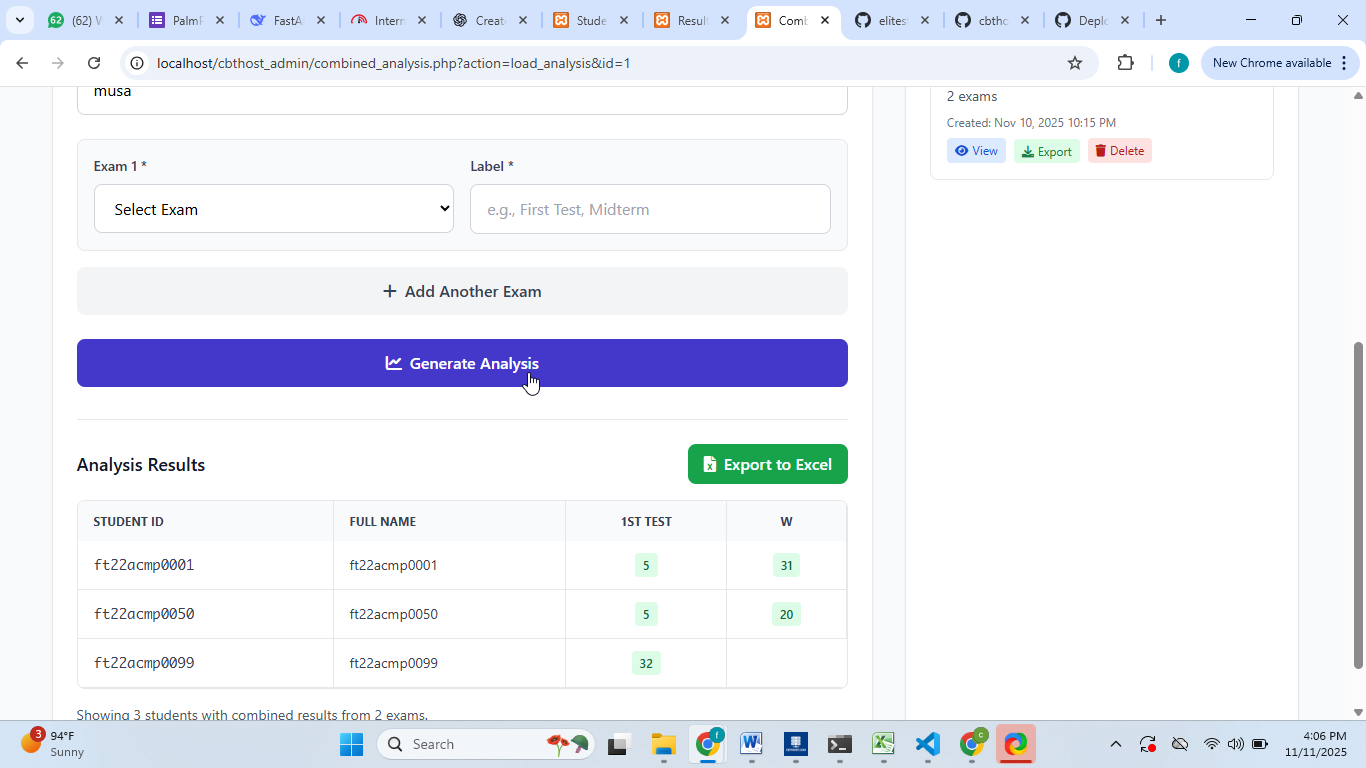Click the chart icon on Generate Analysis
Screen dimensions: 1366x768
(x=394, y=363)
